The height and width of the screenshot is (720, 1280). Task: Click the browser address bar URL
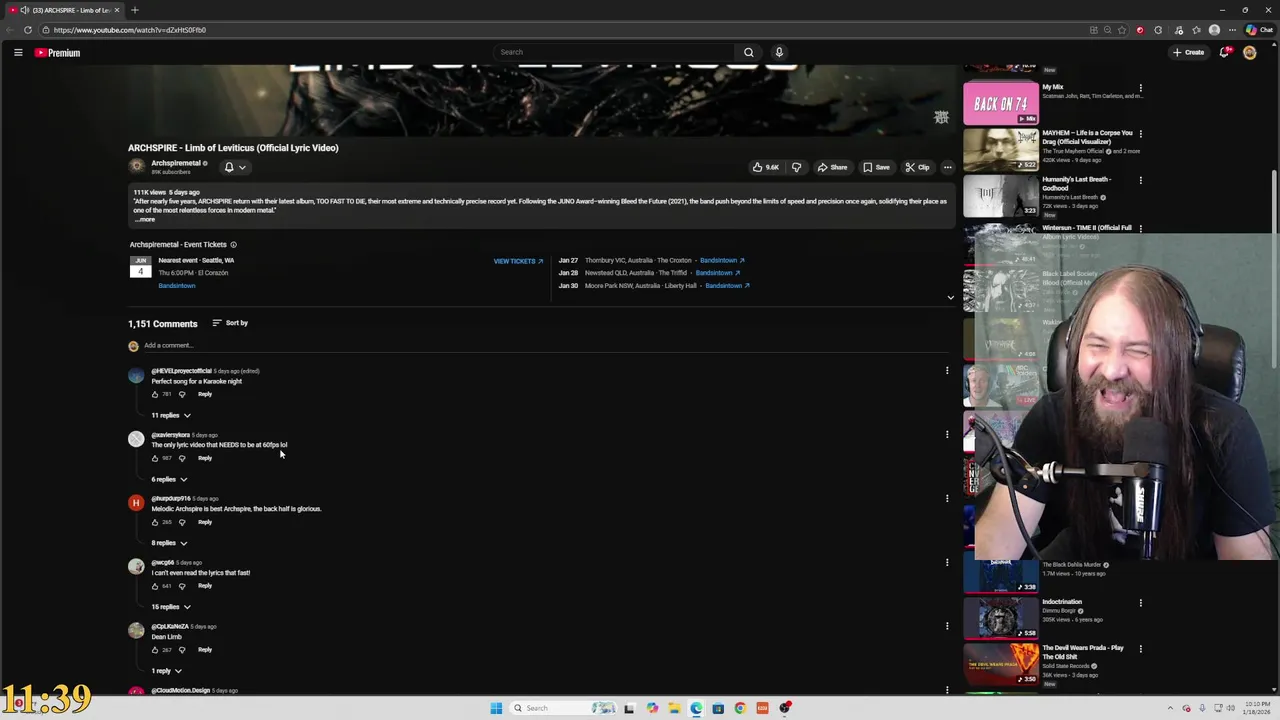pos(130,30)
